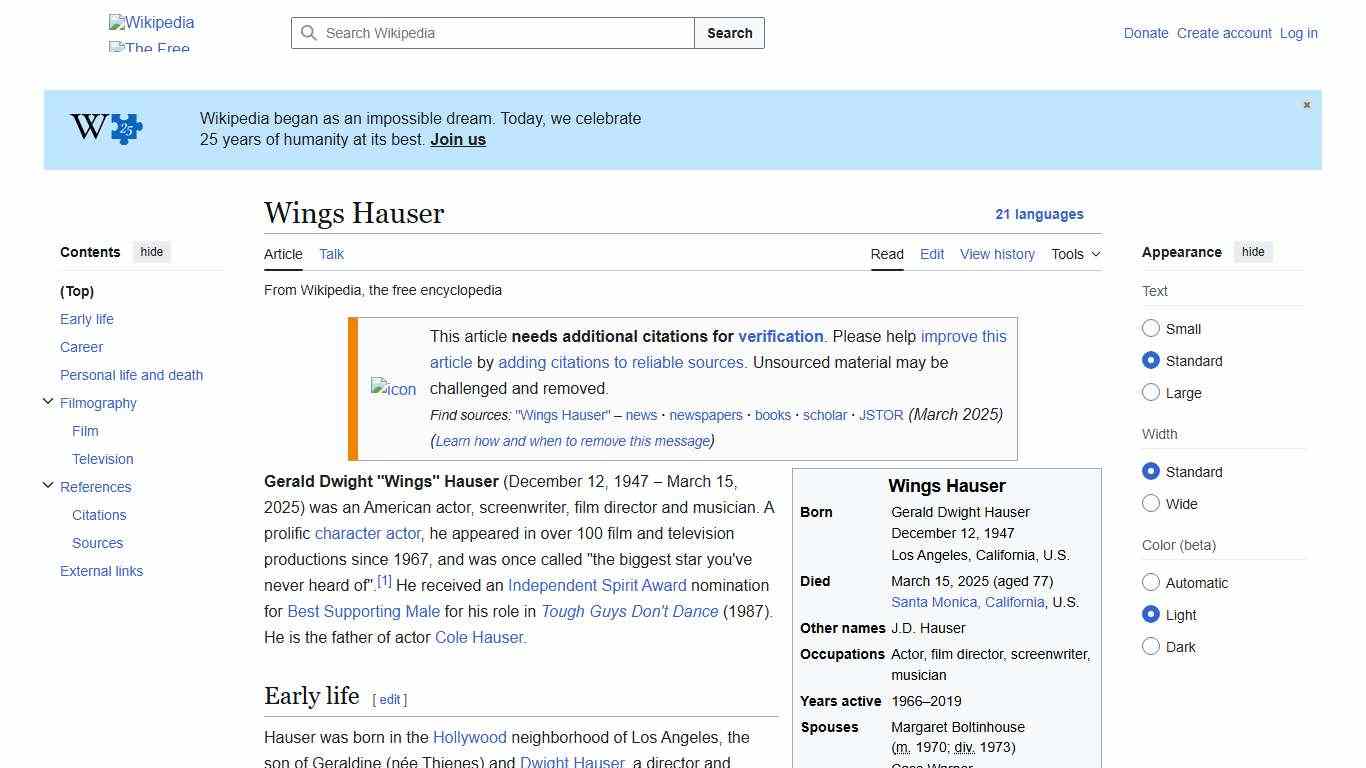Collapse the References section in Contents

[48, 485]
